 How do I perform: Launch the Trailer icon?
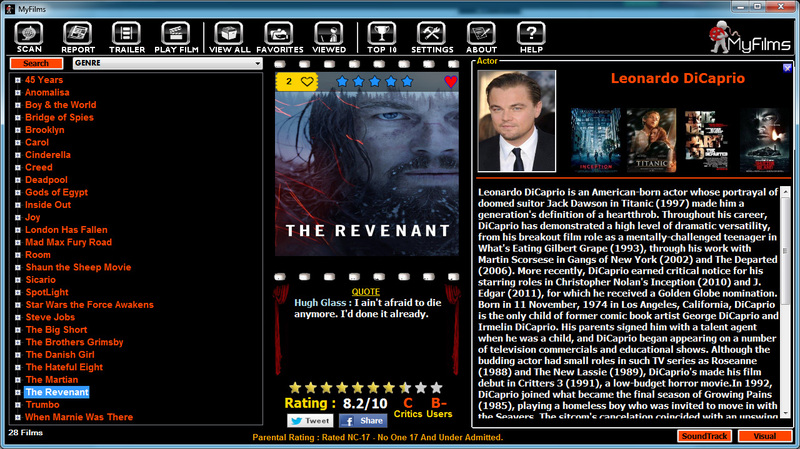coord(127,37)
